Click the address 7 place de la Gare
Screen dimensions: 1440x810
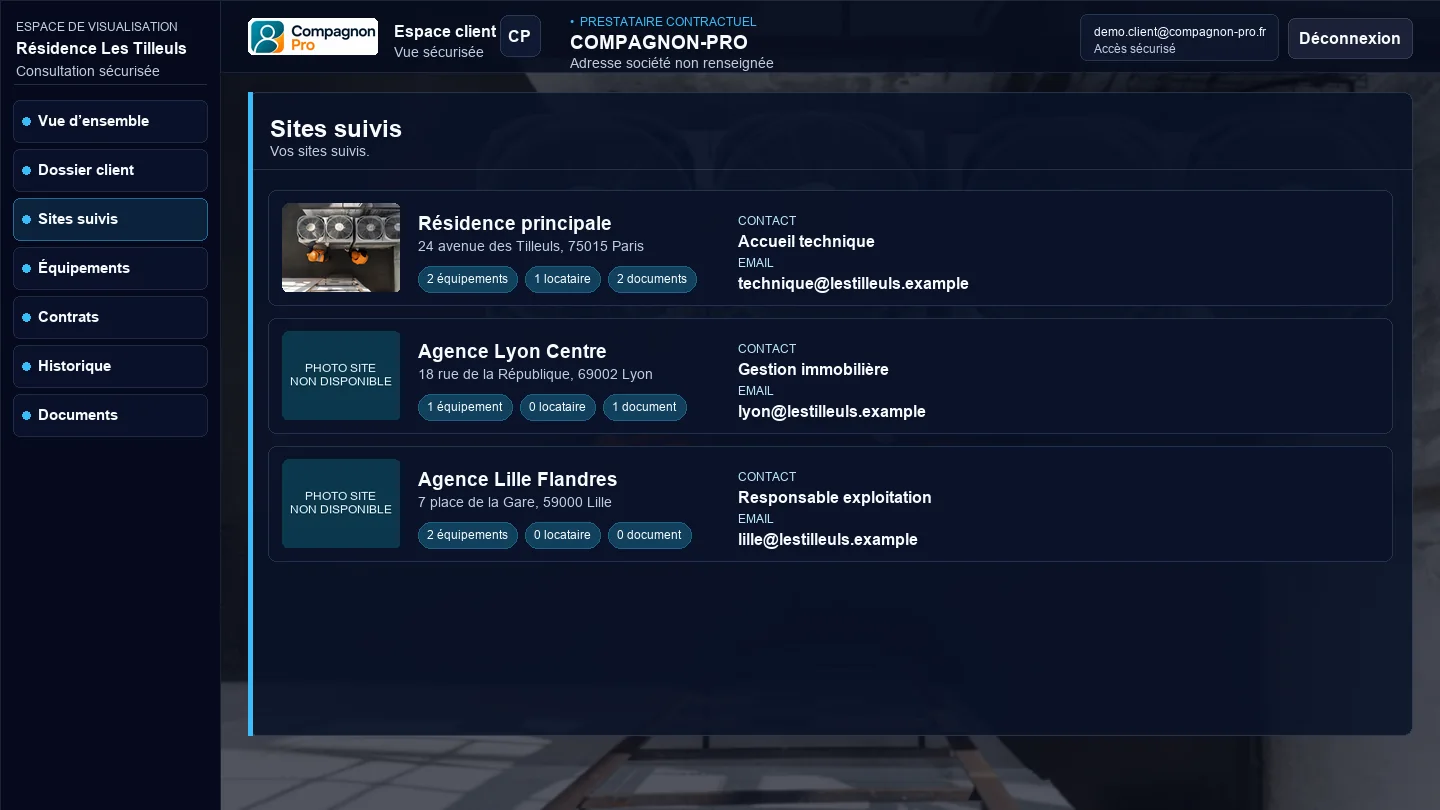click(515, 502)
